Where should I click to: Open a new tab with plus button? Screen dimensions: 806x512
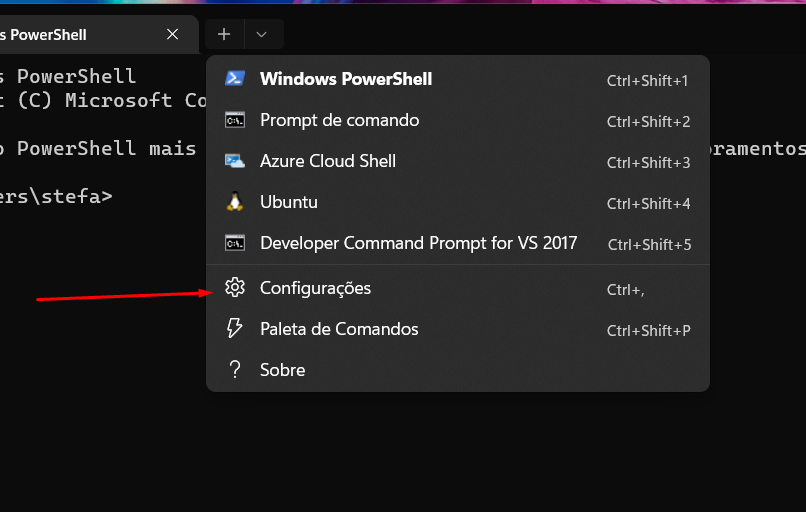(224, 34)
